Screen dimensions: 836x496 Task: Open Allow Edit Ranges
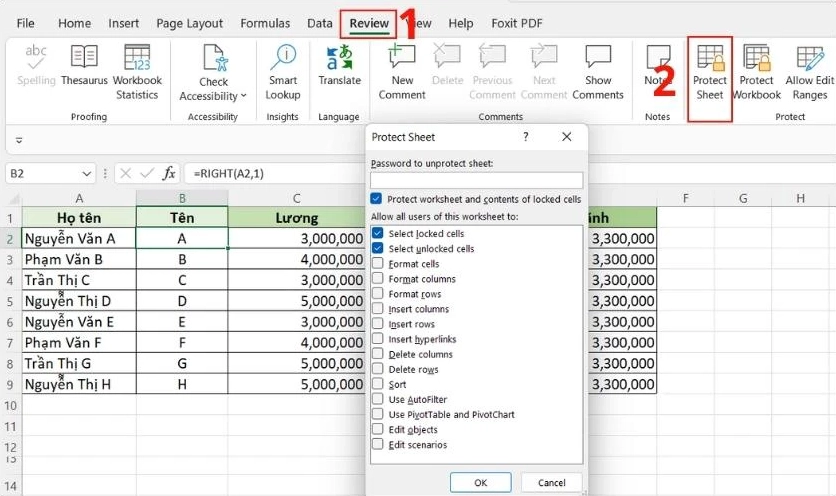[809, 72]
